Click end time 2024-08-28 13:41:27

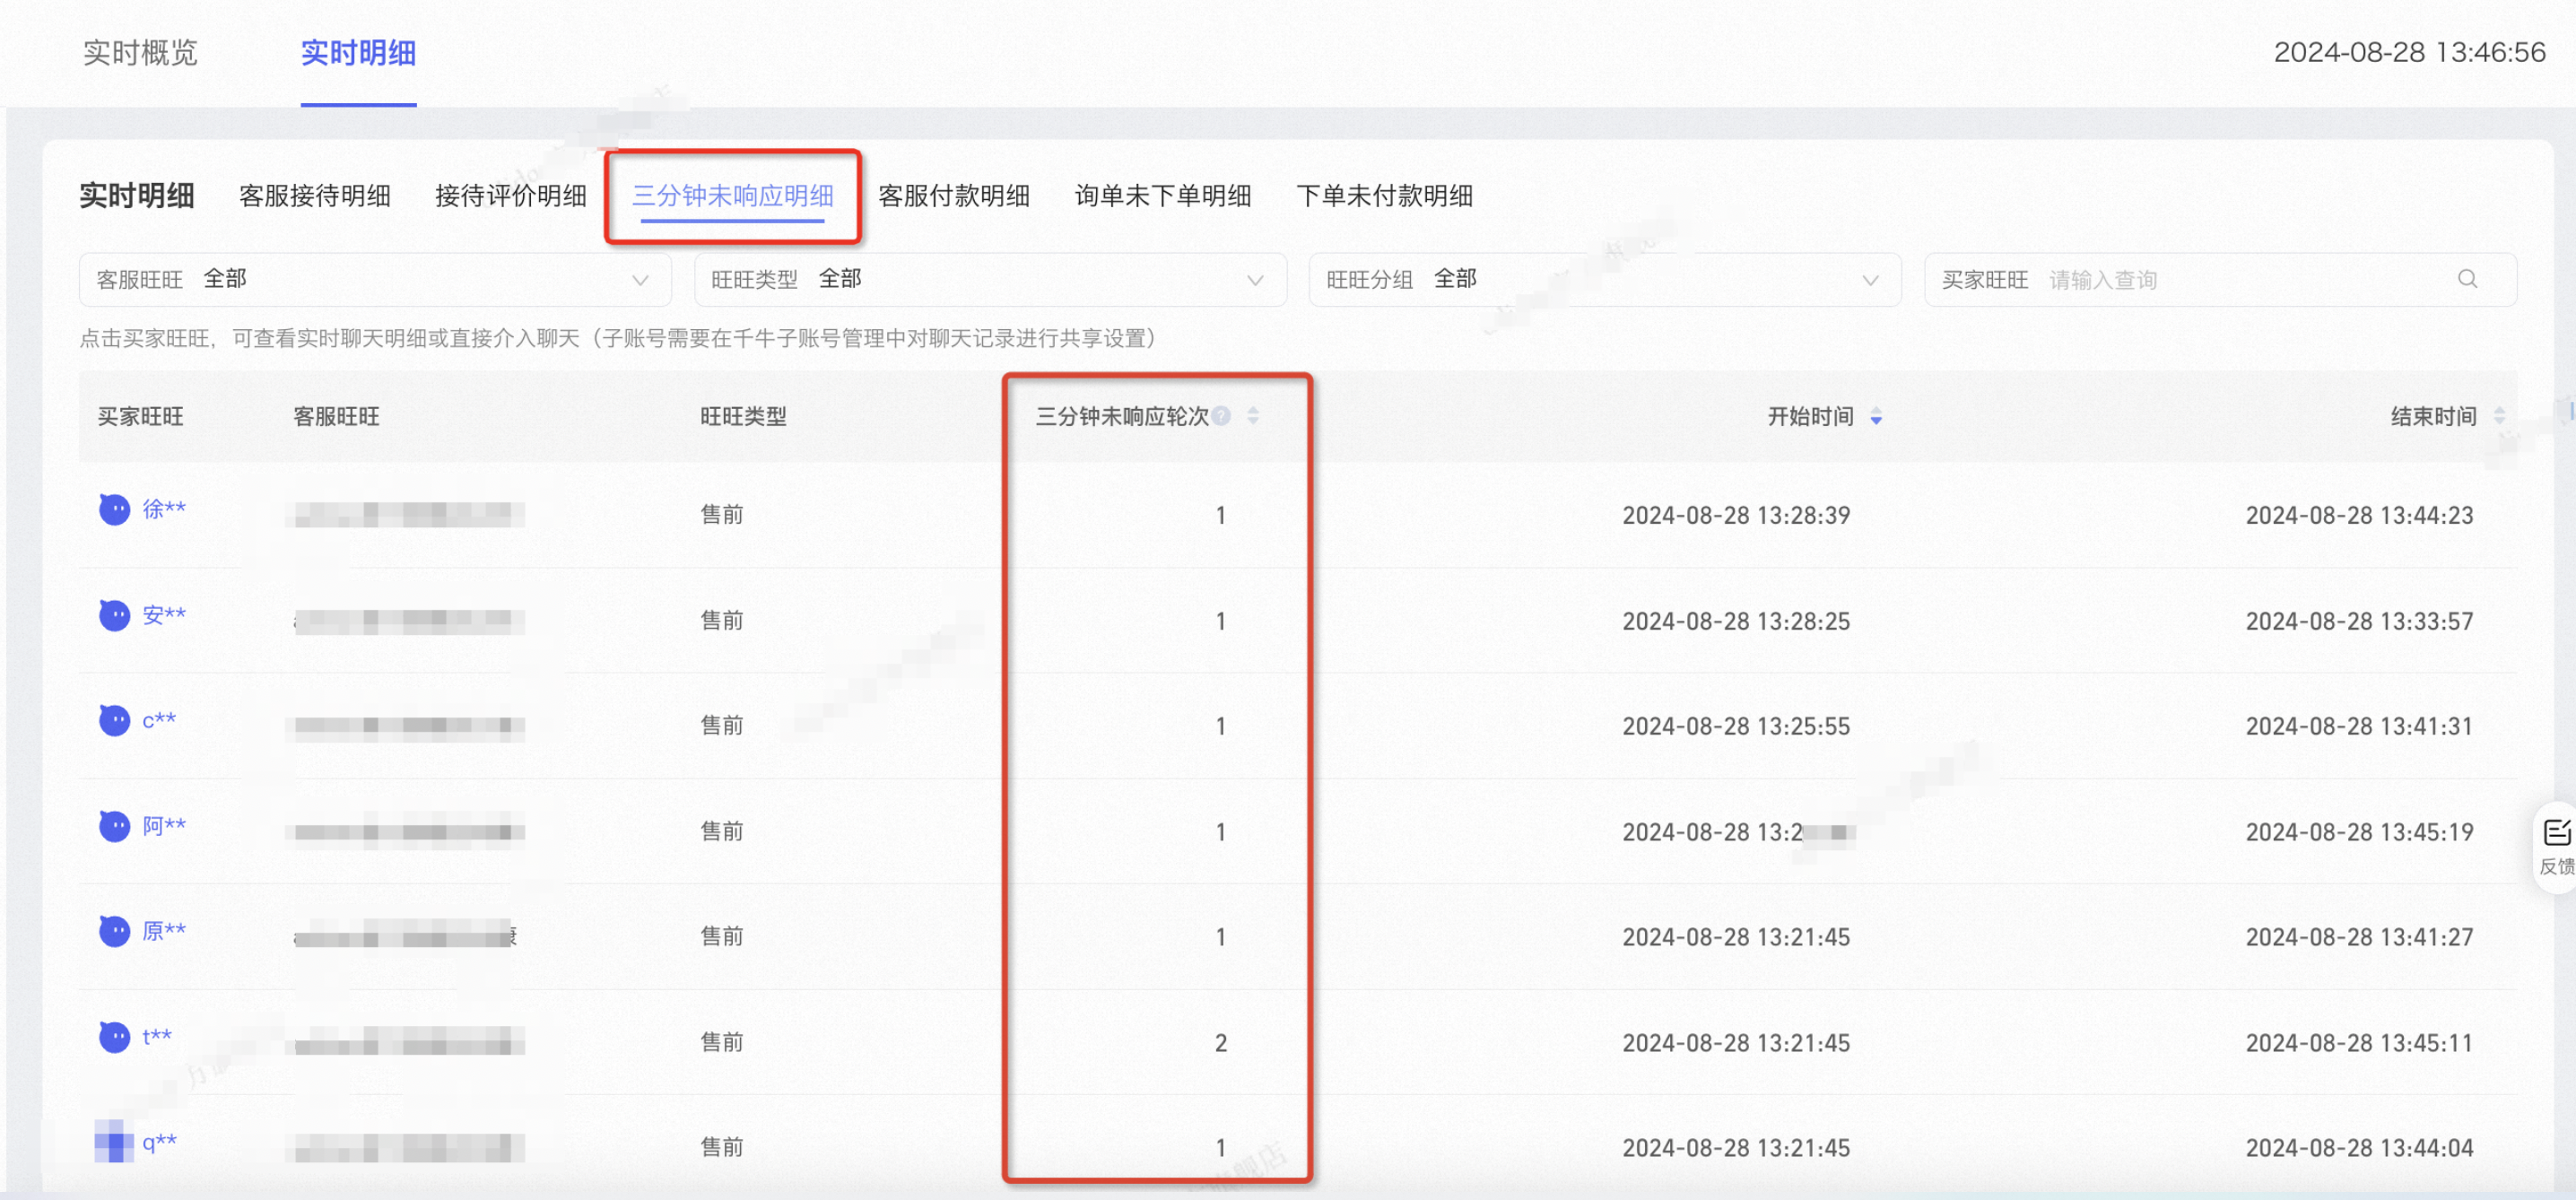pos(2359,937)
